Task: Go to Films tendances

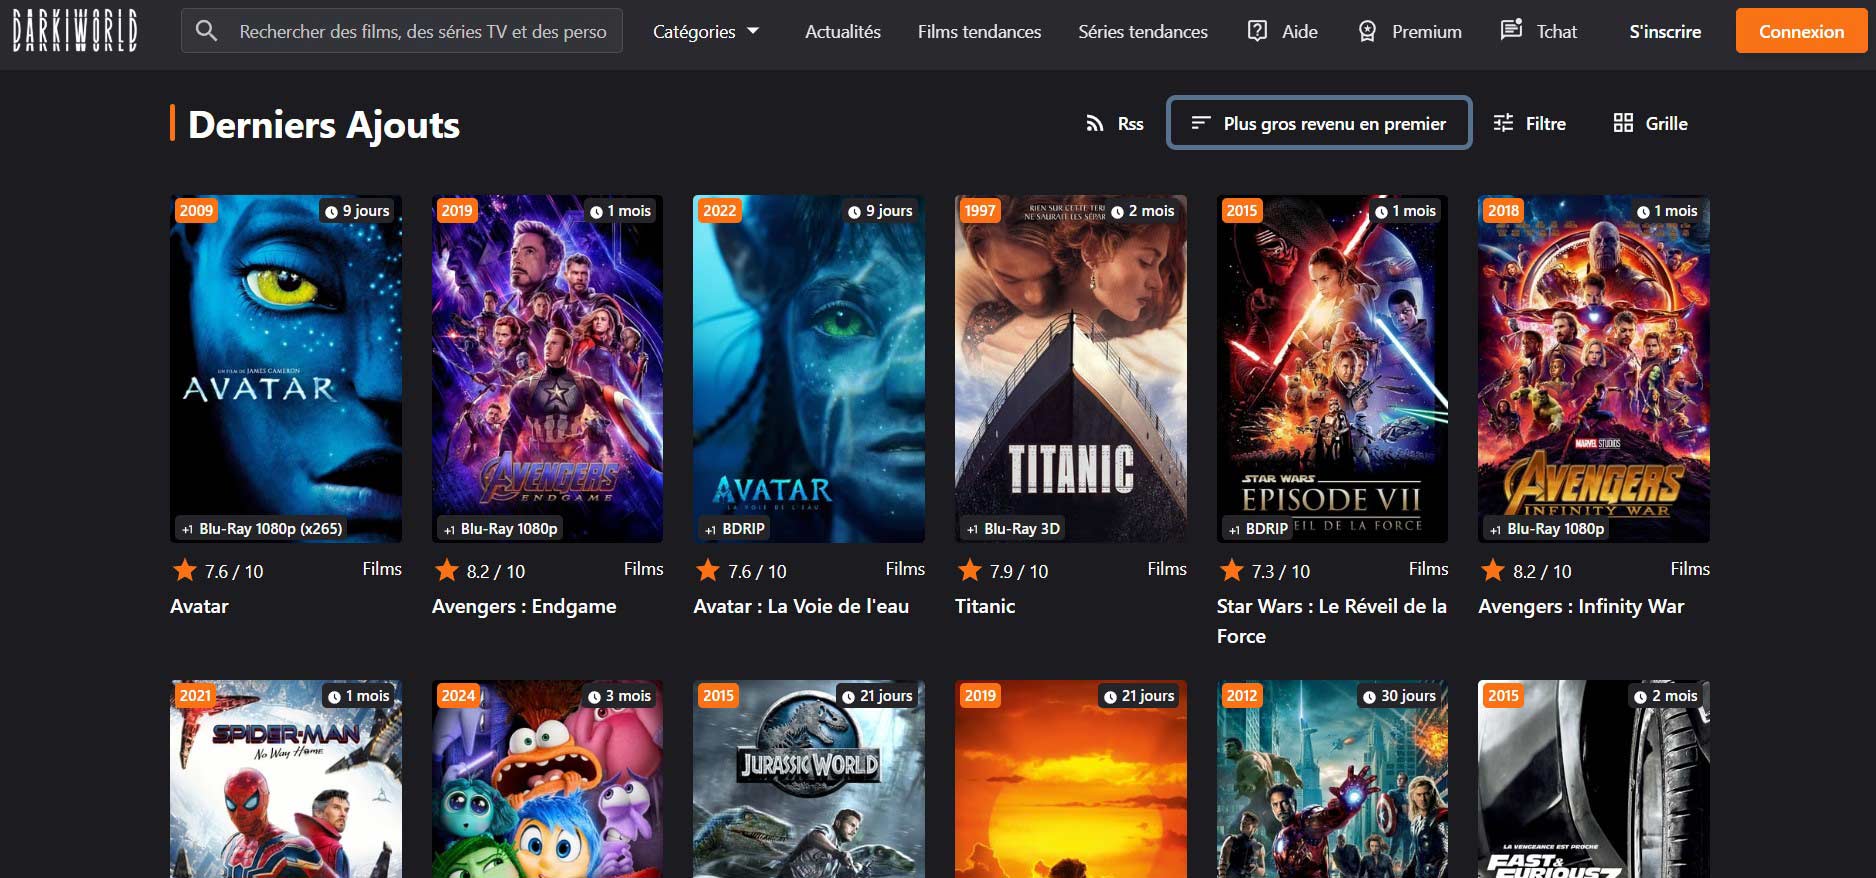Action: (x=980, y=31)
